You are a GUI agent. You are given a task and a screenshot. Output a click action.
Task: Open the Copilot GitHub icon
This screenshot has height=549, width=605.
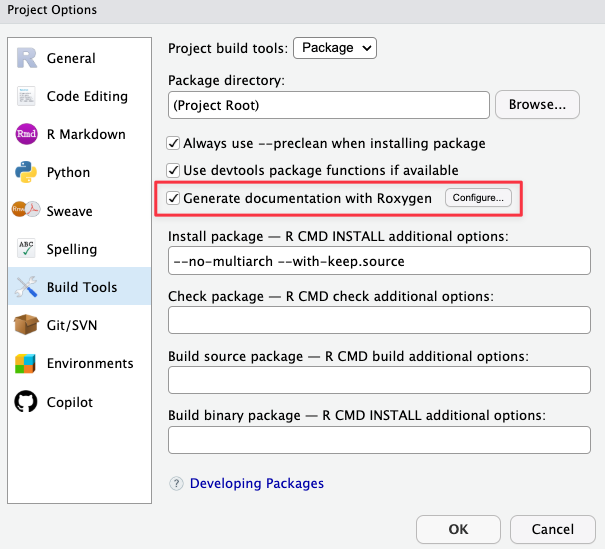(26, 402)
